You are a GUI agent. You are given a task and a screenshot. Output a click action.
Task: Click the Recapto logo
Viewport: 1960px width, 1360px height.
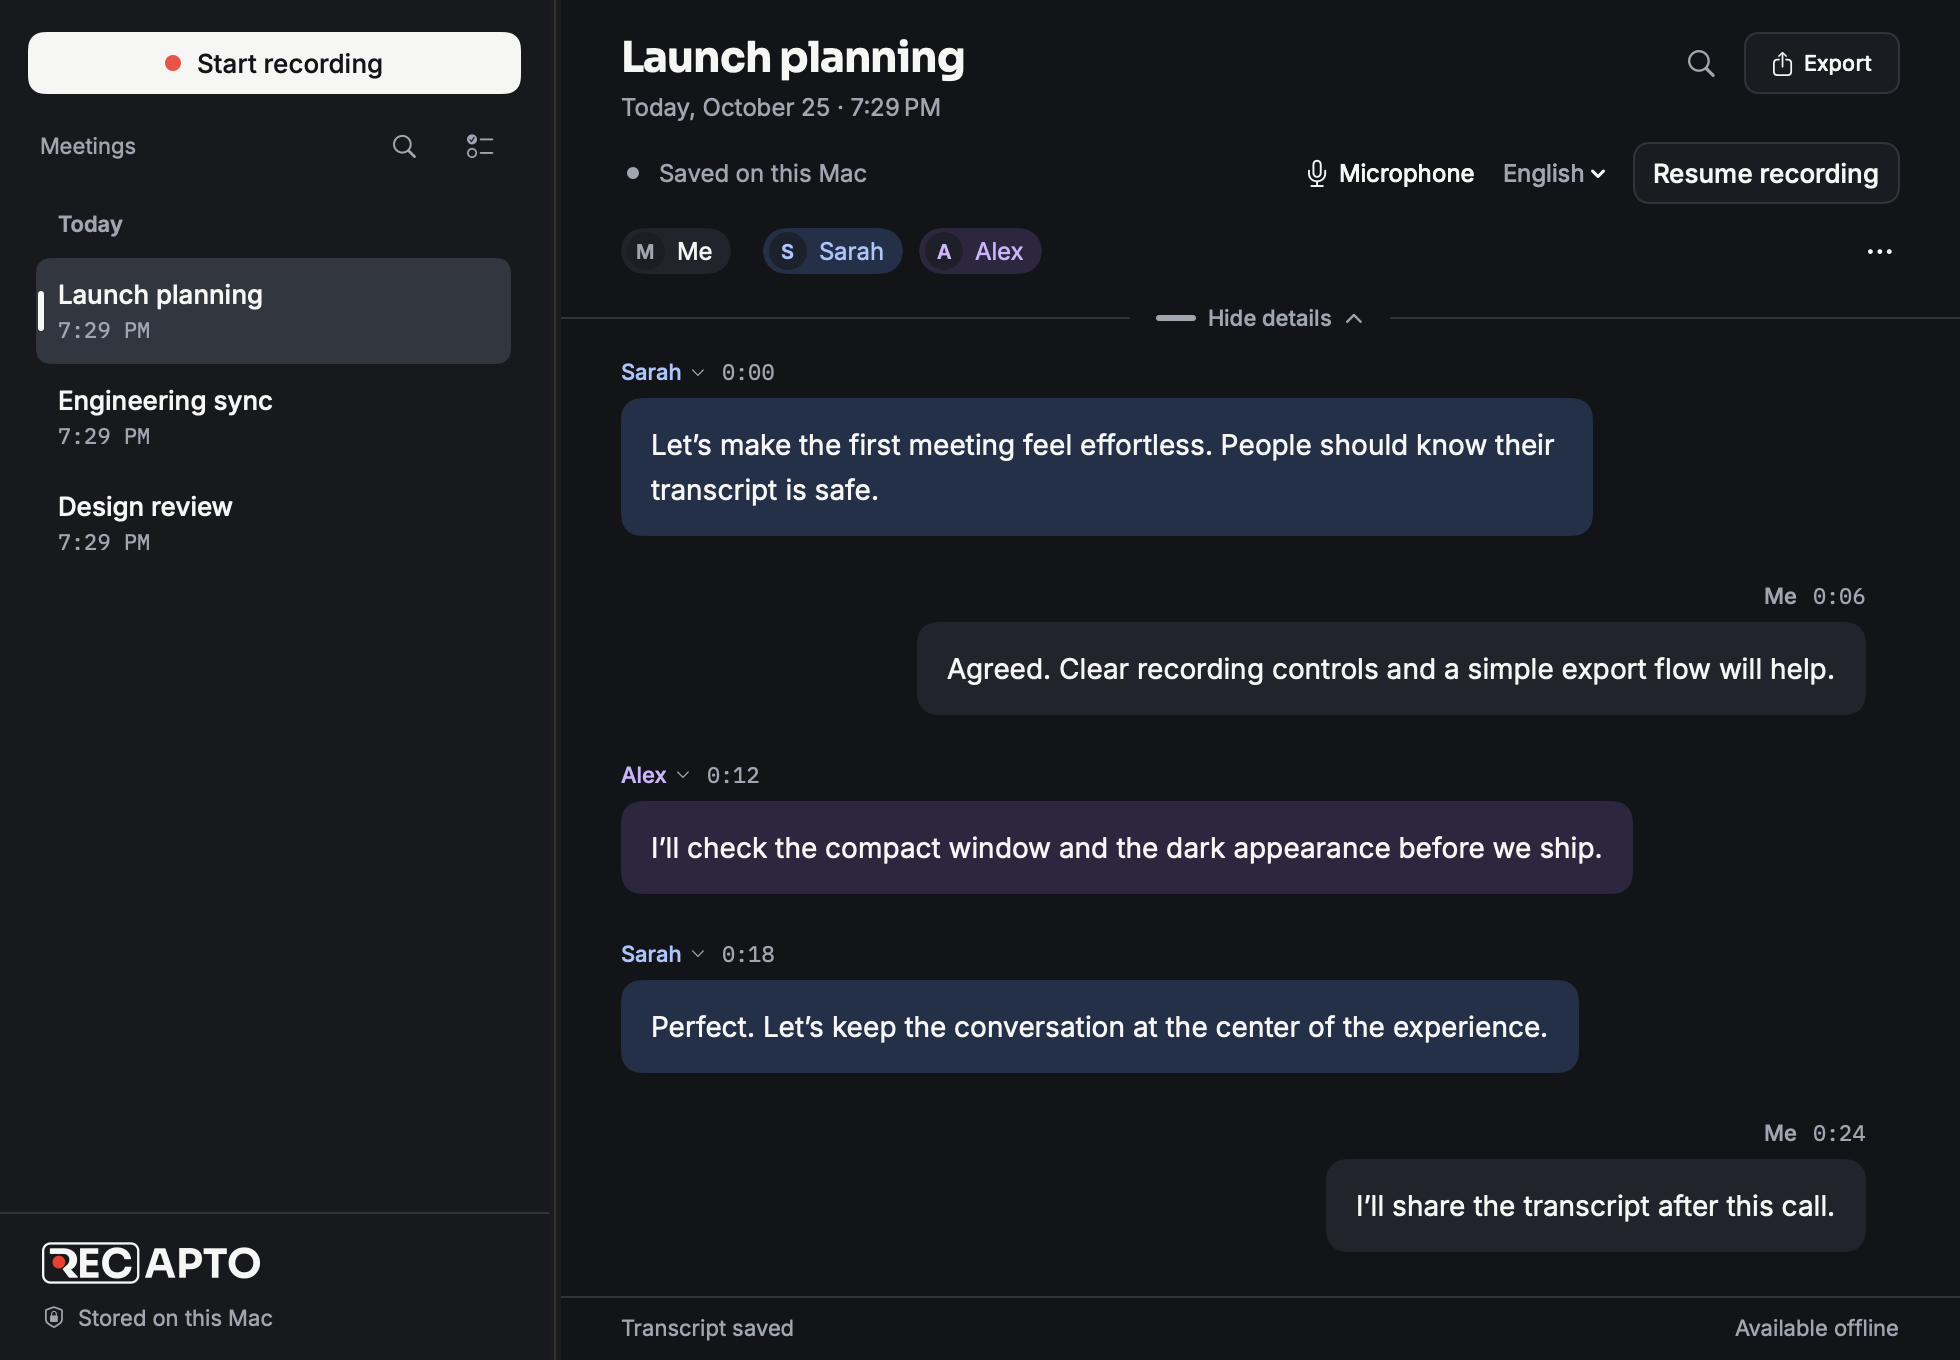coord(151,1263)
